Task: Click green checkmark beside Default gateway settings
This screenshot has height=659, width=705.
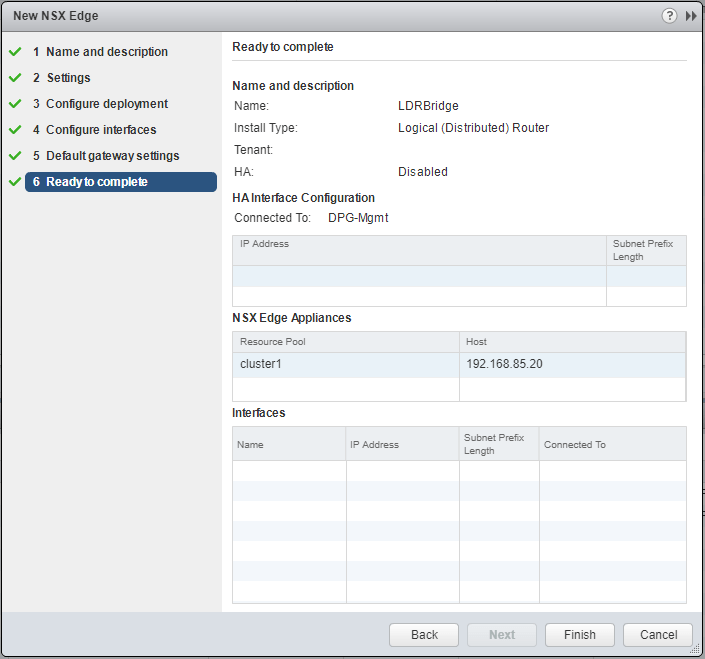Action: [15, 156]
